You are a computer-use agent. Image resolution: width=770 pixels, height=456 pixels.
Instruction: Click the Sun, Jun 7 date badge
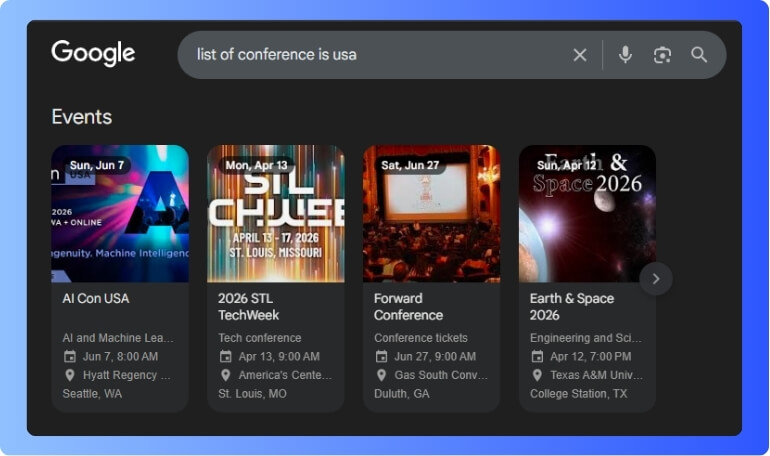point(97,165)
